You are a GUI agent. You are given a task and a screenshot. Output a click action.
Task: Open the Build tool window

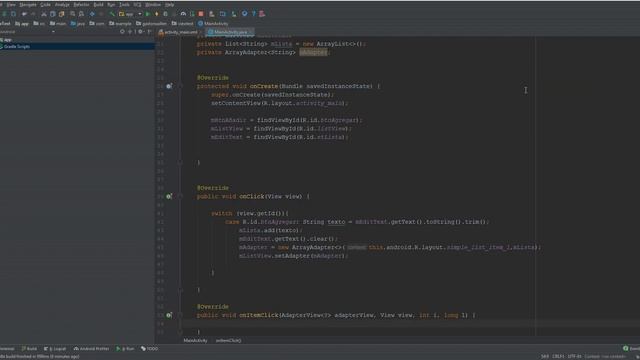[29, 349]
